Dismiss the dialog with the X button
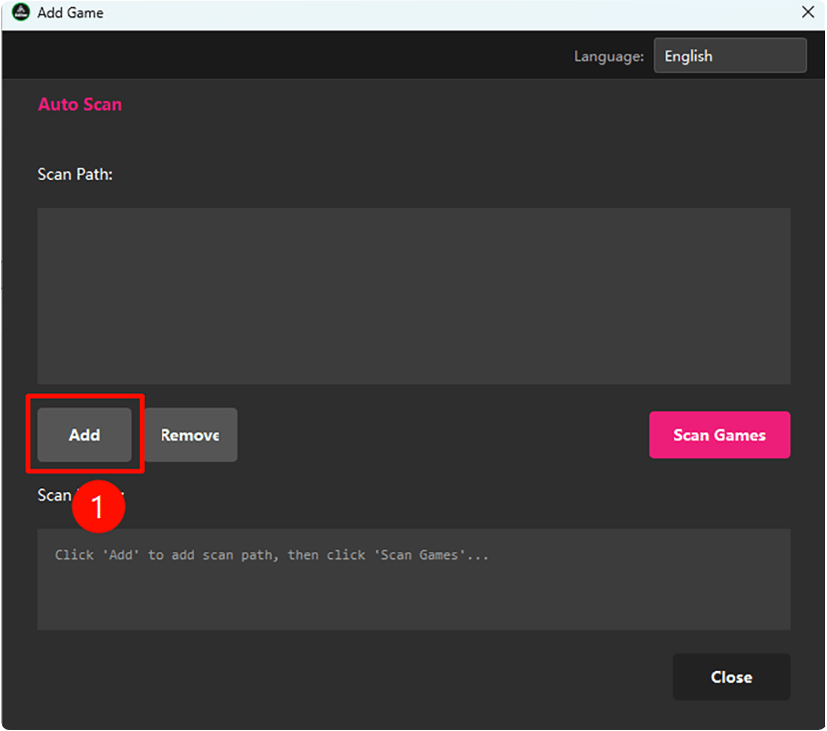 point(808,13)
